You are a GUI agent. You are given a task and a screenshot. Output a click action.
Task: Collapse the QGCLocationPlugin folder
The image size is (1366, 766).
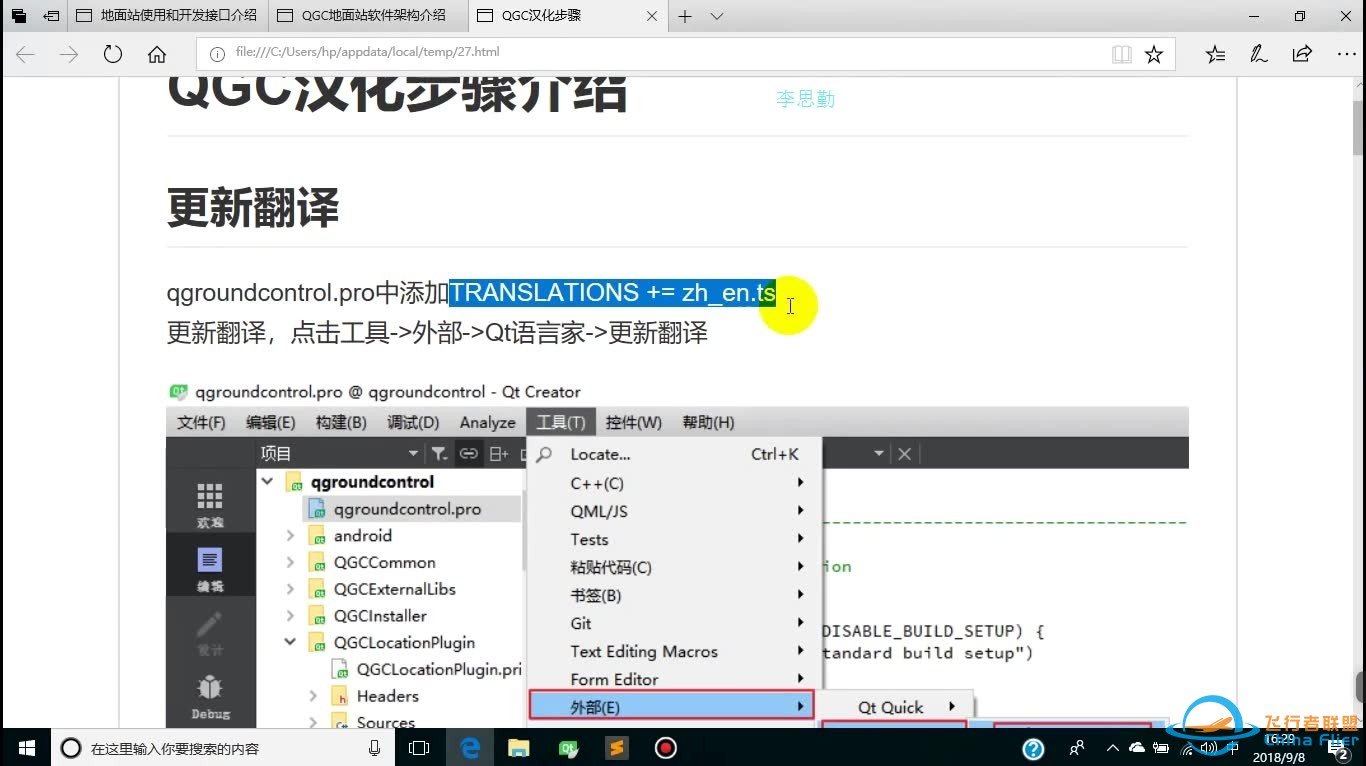(290, 642)
